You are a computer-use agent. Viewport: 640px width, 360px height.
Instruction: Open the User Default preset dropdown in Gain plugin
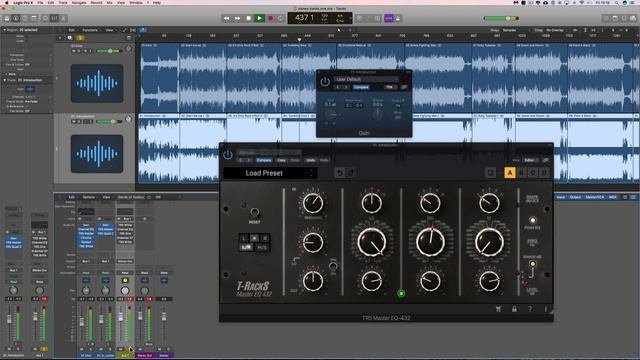[366, 79]
